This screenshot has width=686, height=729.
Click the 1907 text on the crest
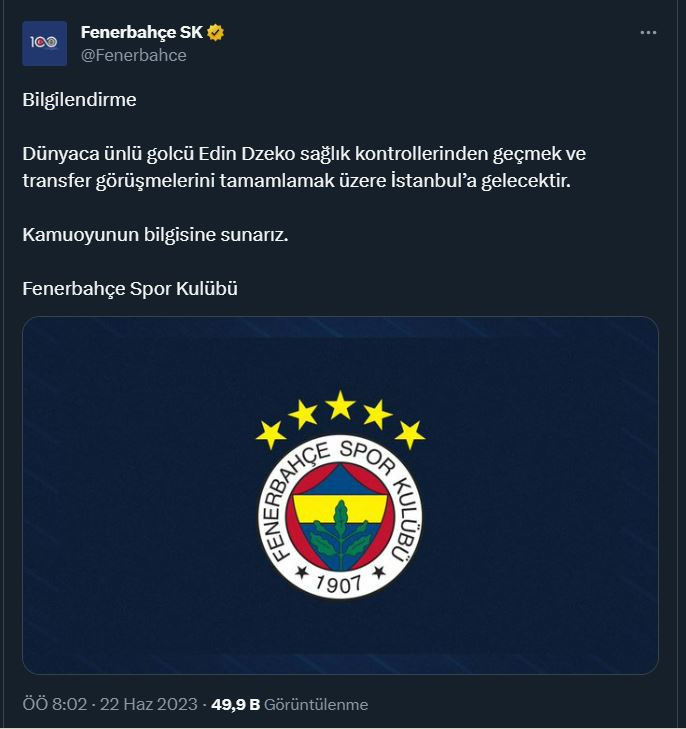point(340,583)
